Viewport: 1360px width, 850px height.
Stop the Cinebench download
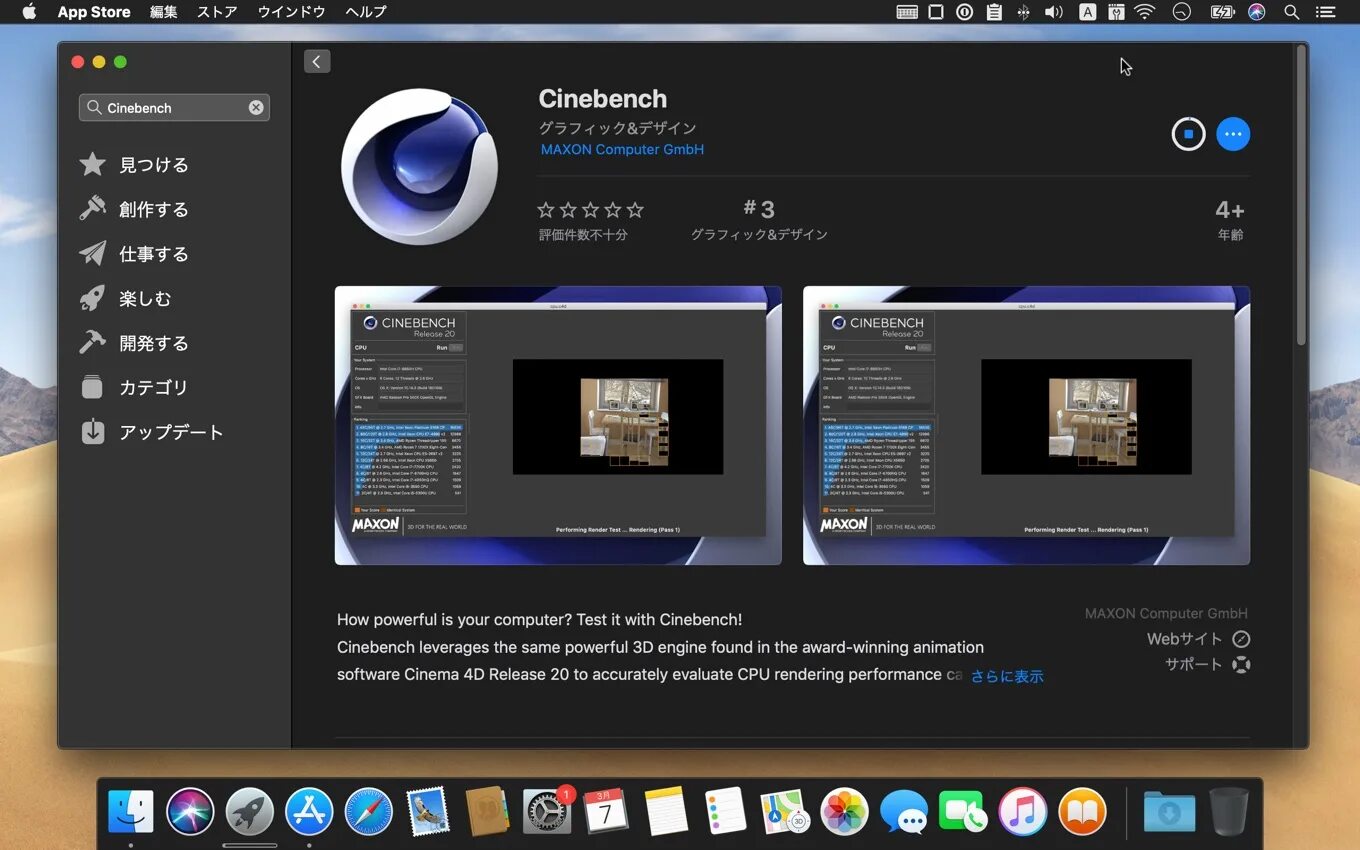[x=1188, y=134]
